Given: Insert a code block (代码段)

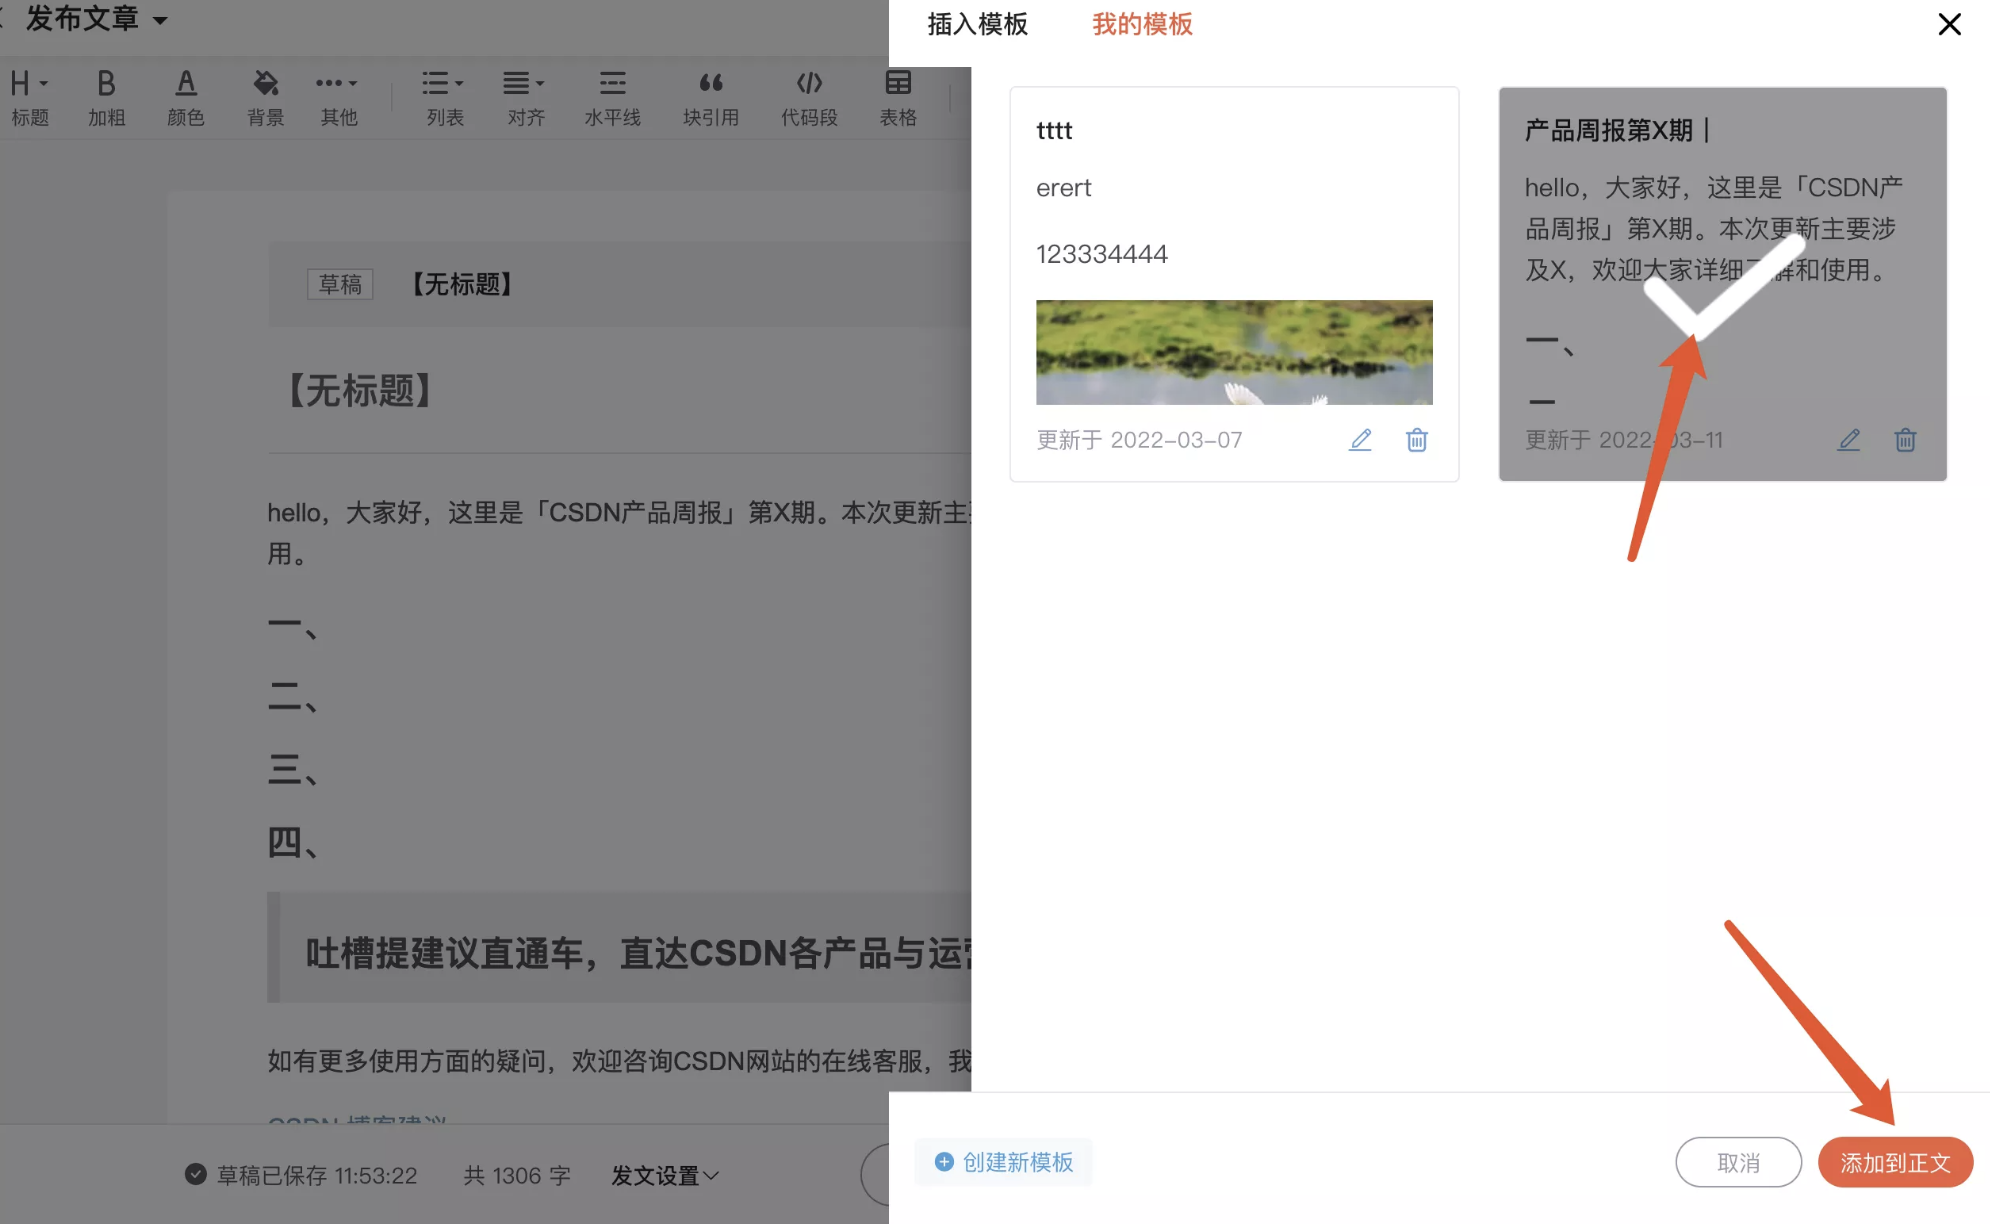Looking at the screenshot, I should pyautogui.click(x=809, y=97).
